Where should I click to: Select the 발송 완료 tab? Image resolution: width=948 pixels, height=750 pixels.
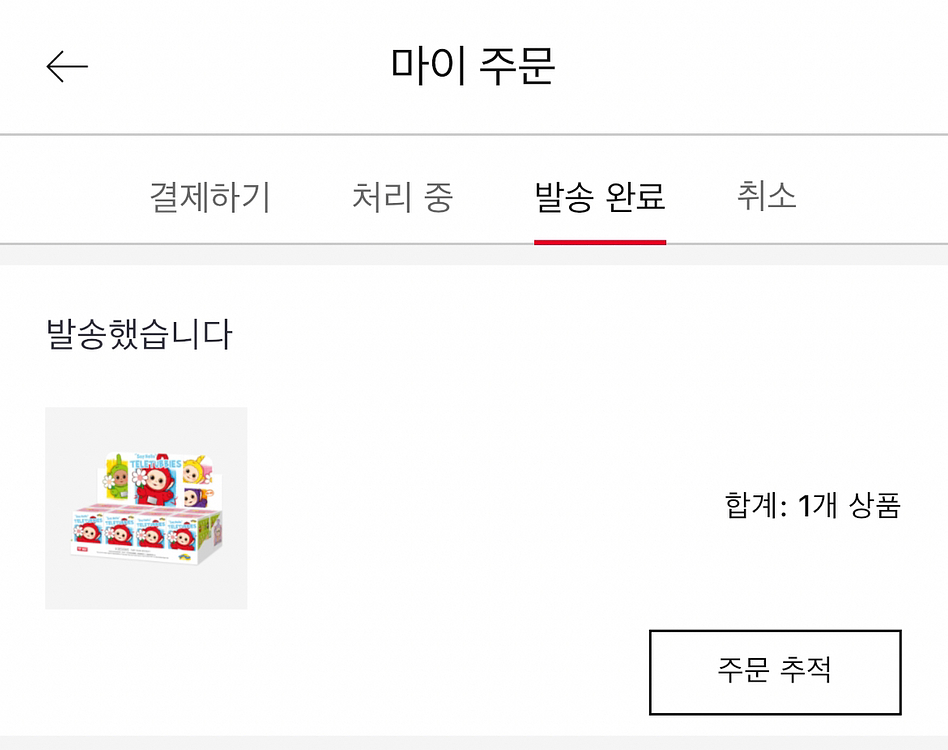point(600,196)
